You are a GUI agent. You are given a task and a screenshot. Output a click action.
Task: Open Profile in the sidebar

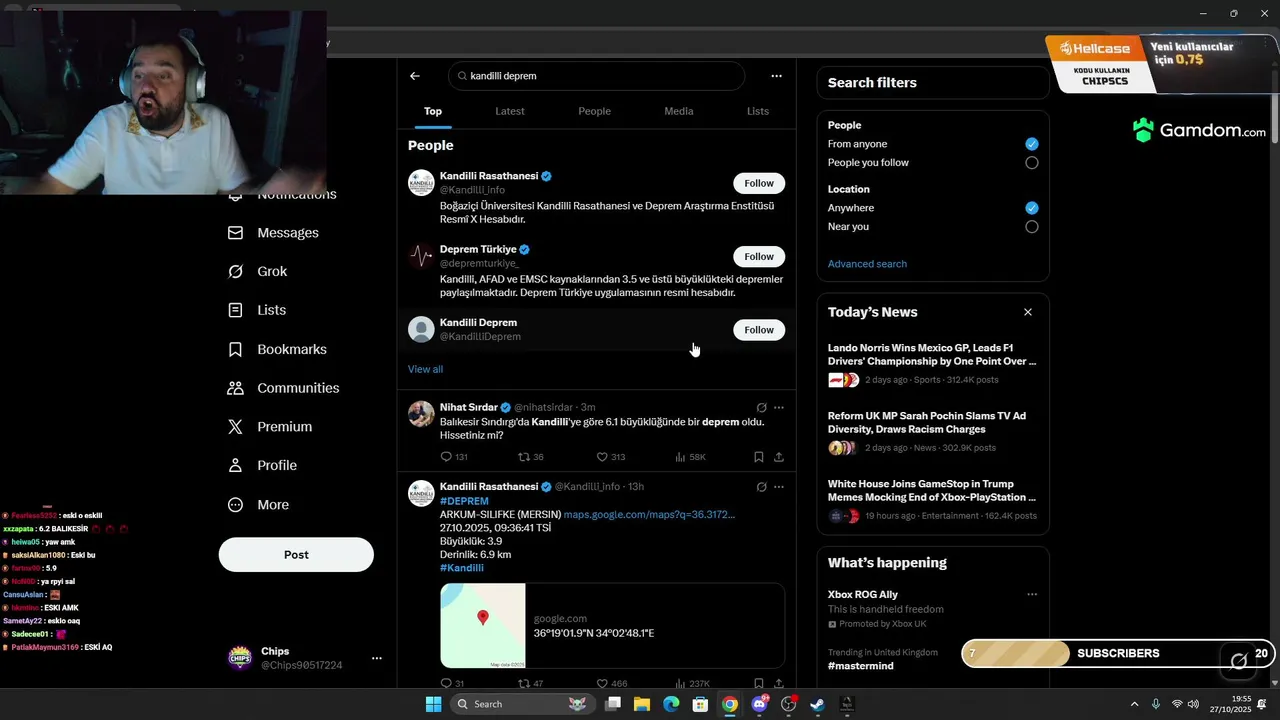[x=261, y=466]
